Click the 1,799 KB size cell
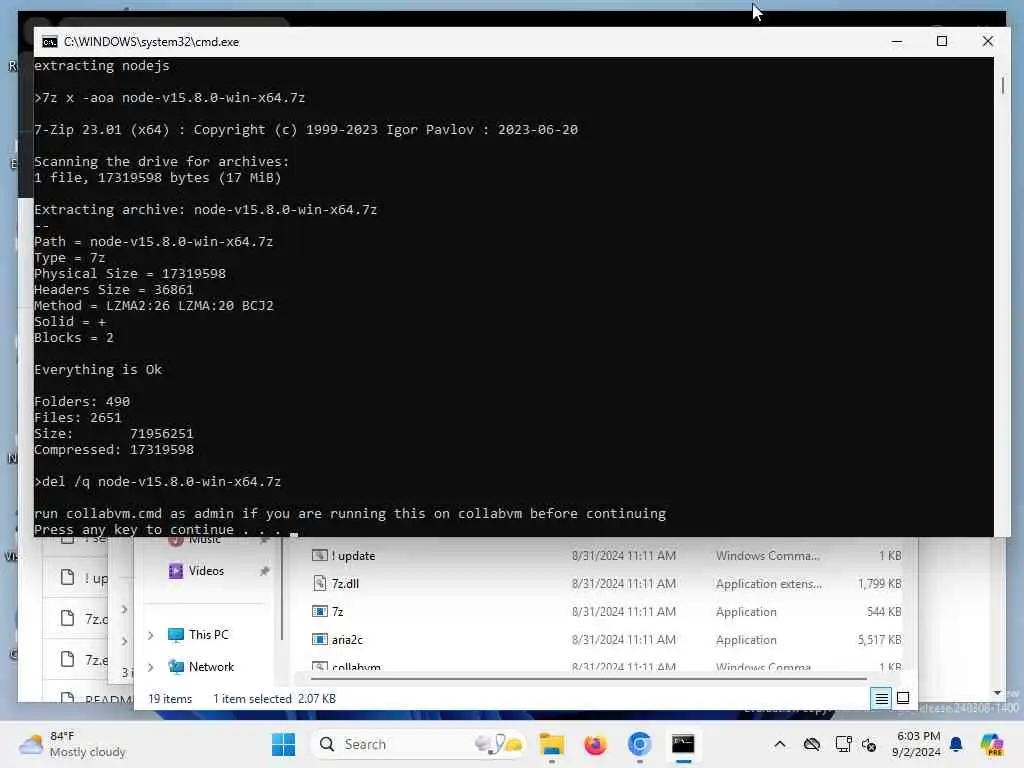The image size is (1024, 768). pyautogui.click(x=879, y=584)
